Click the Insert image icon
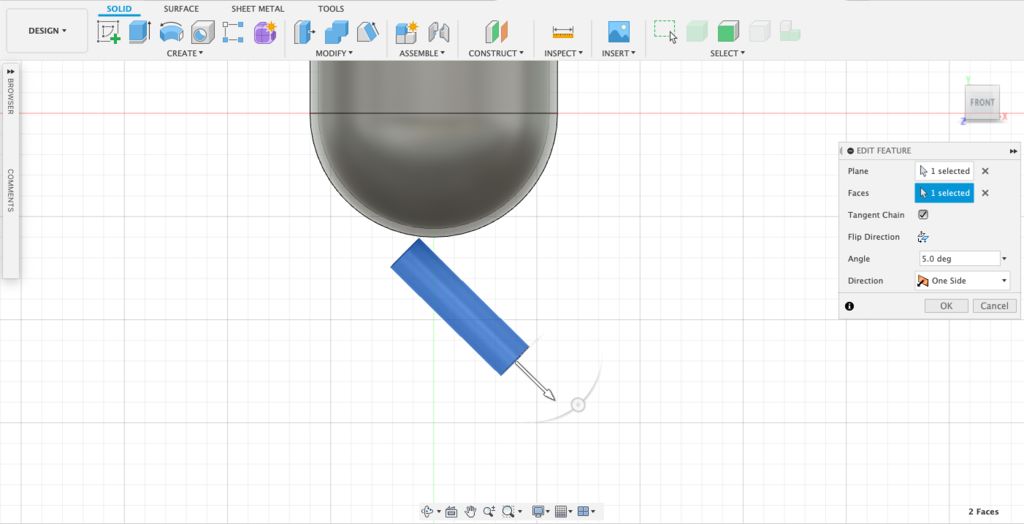This screenshot has width=1024, height=524. click(x=618, y=31)
